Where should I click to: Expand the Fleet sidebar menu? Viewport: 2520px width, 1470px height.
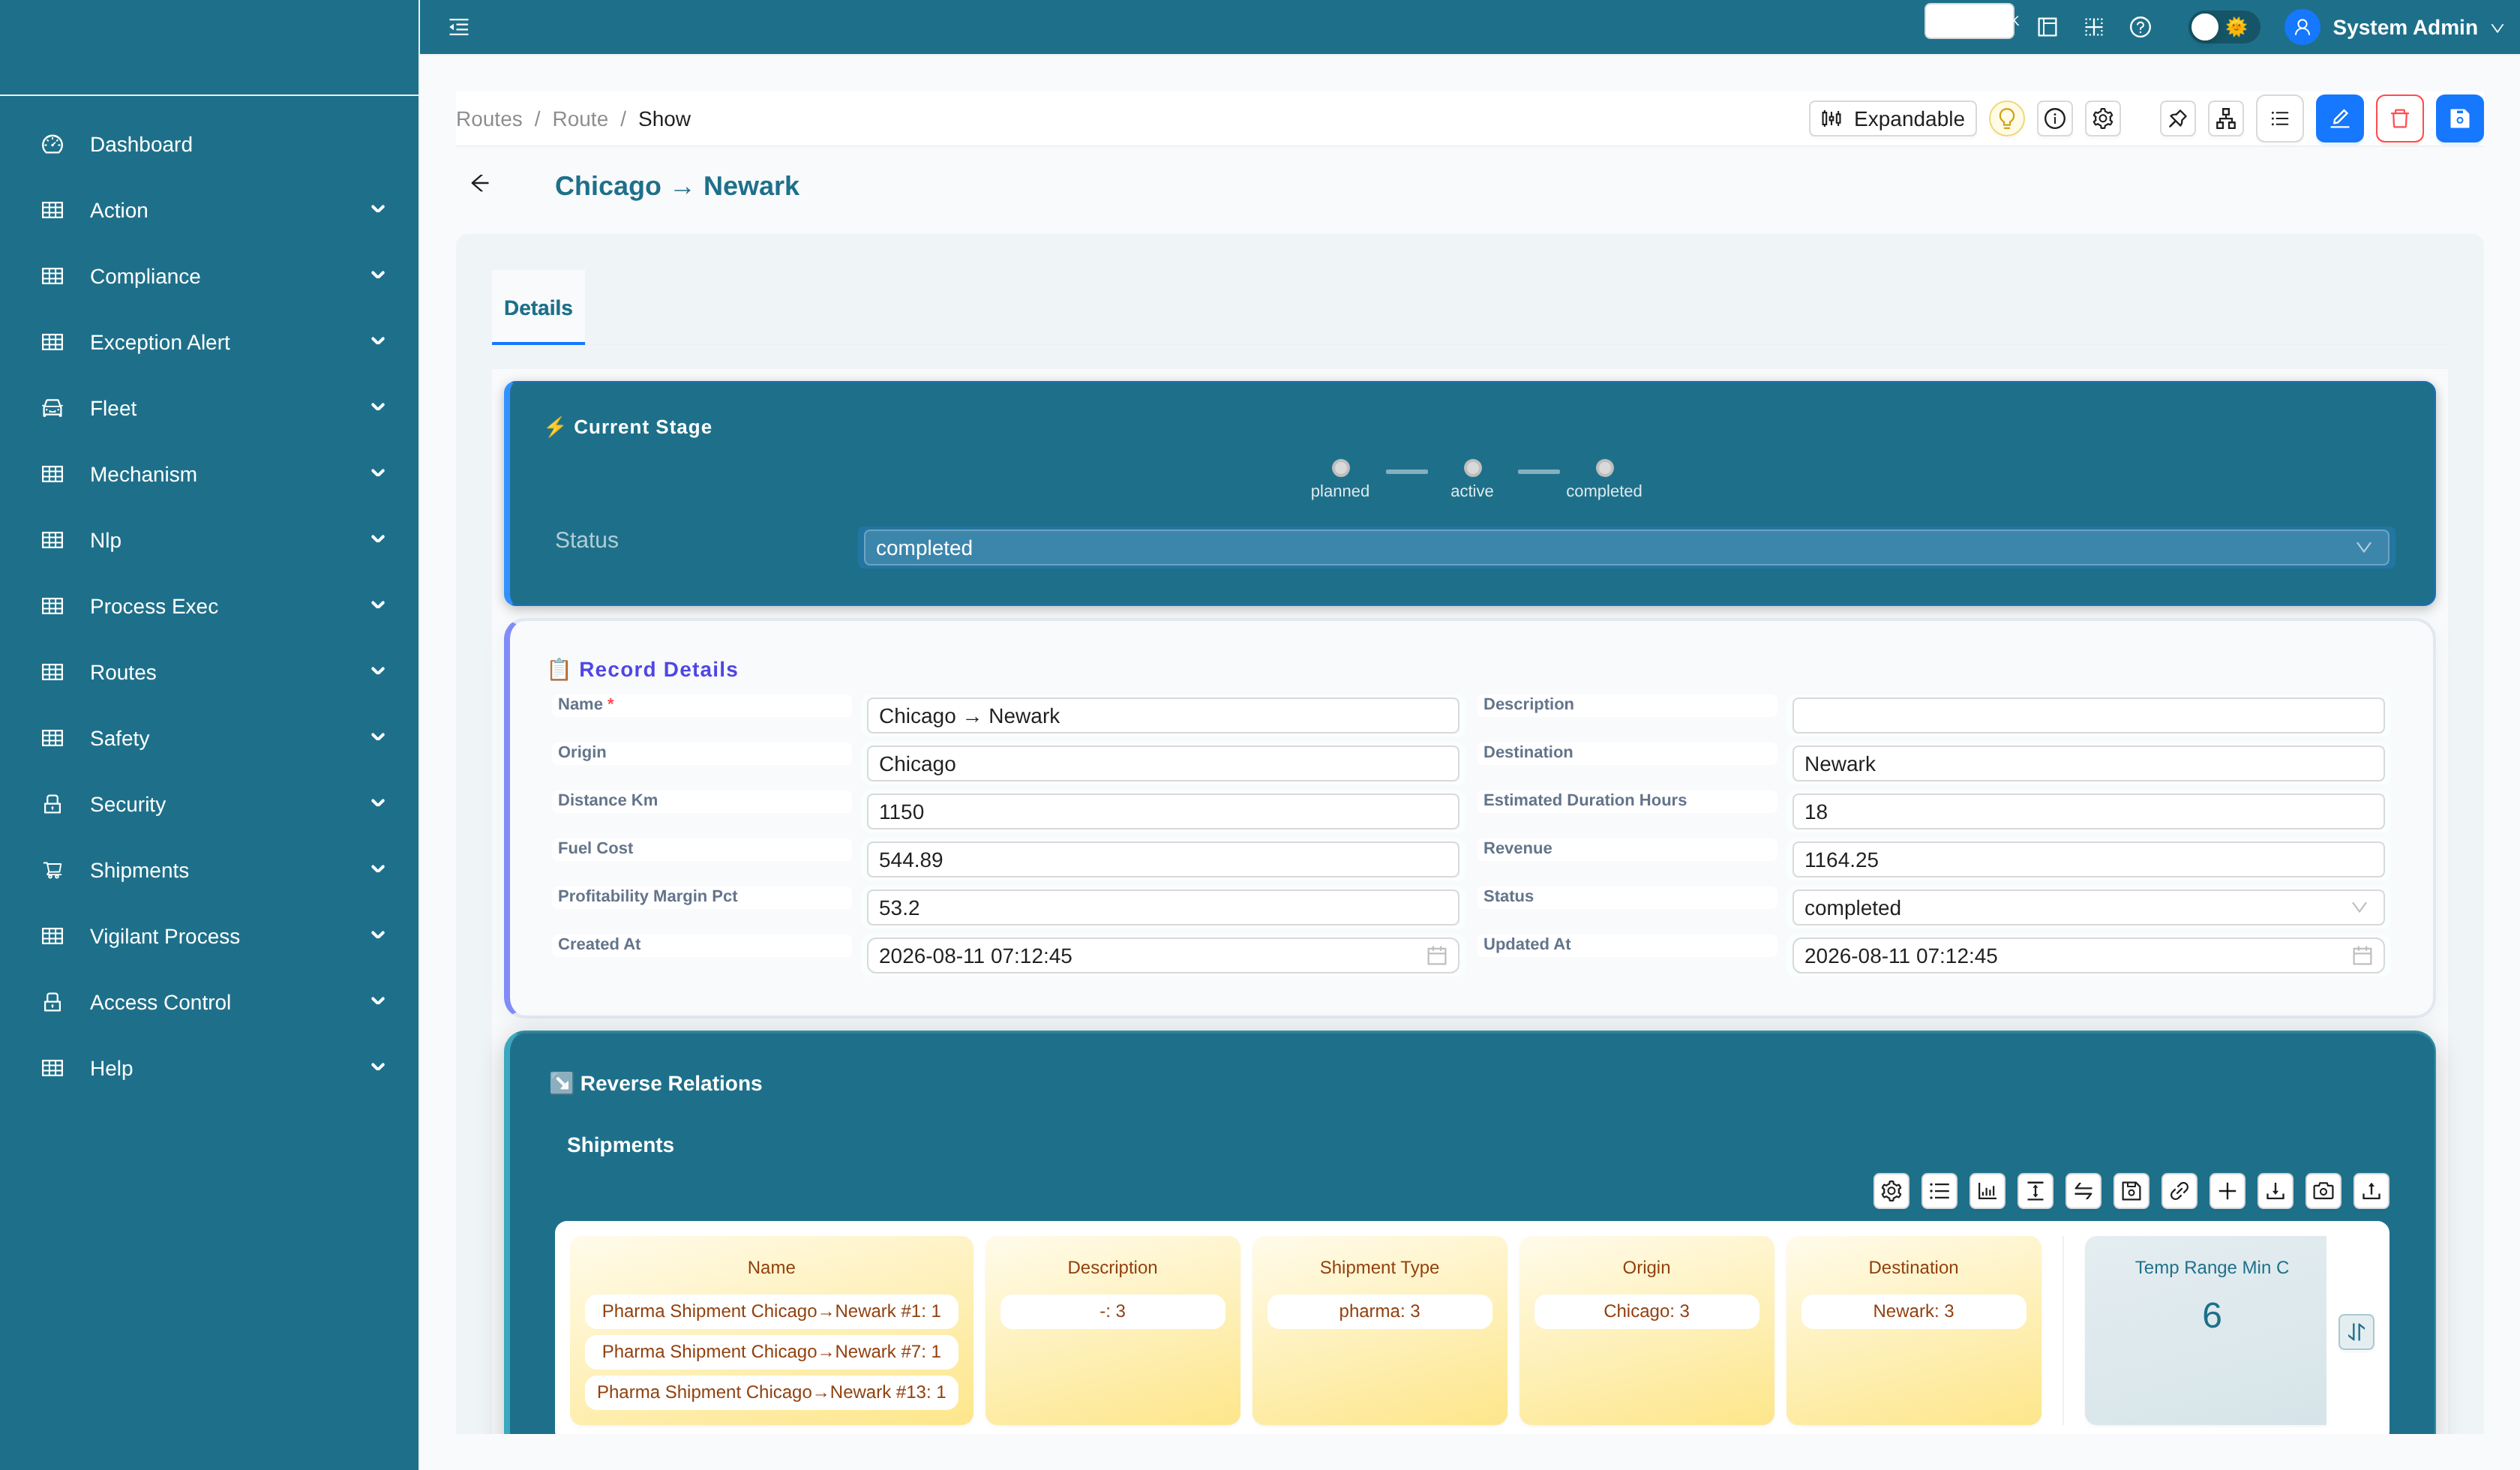pyautogui.click(x=209, y=408)
